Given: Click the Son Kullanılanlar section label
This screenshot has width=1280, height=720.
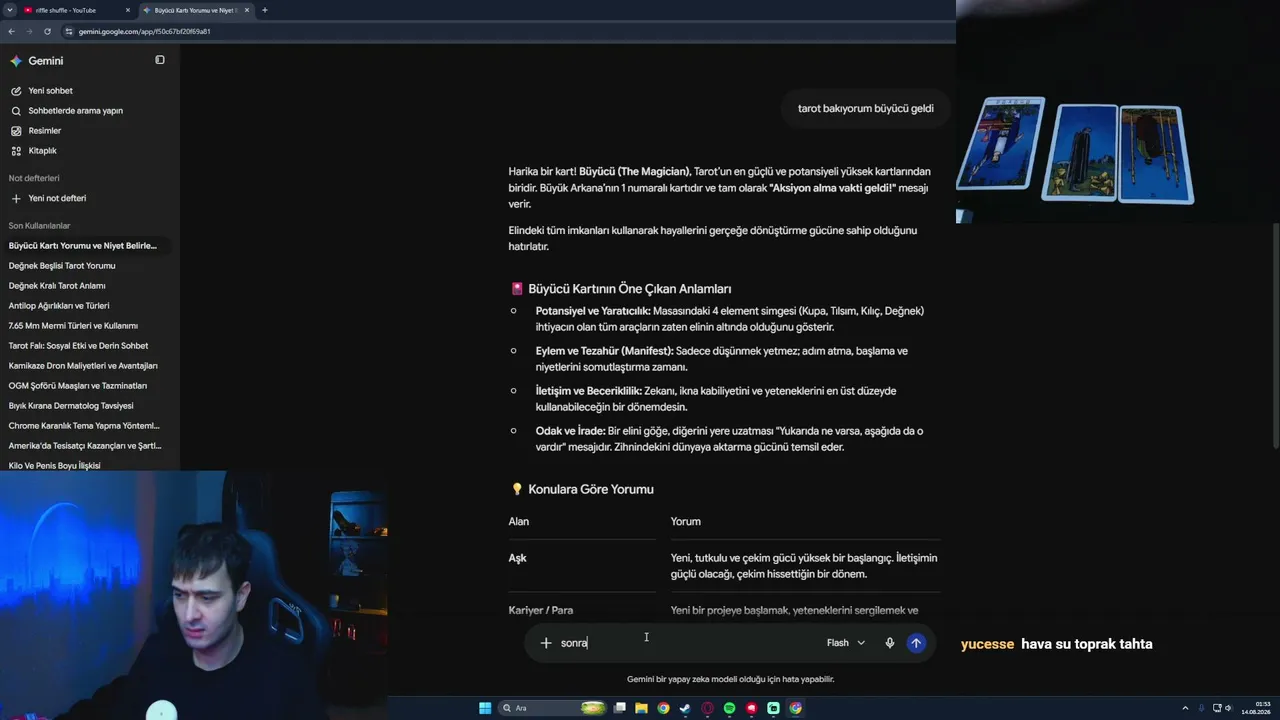Looking at the screenshot, I should coord(39,226).
